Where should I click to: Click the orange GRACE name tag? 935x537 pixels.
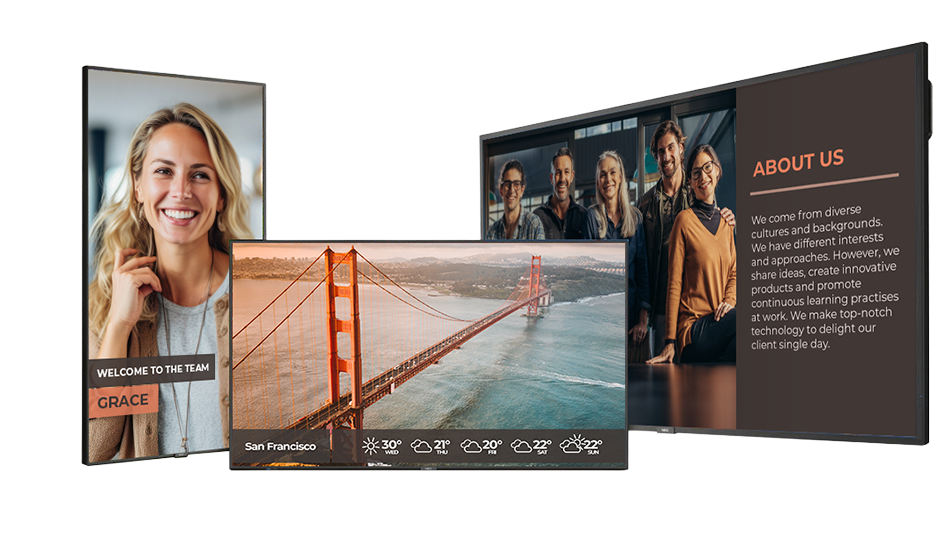123,402
